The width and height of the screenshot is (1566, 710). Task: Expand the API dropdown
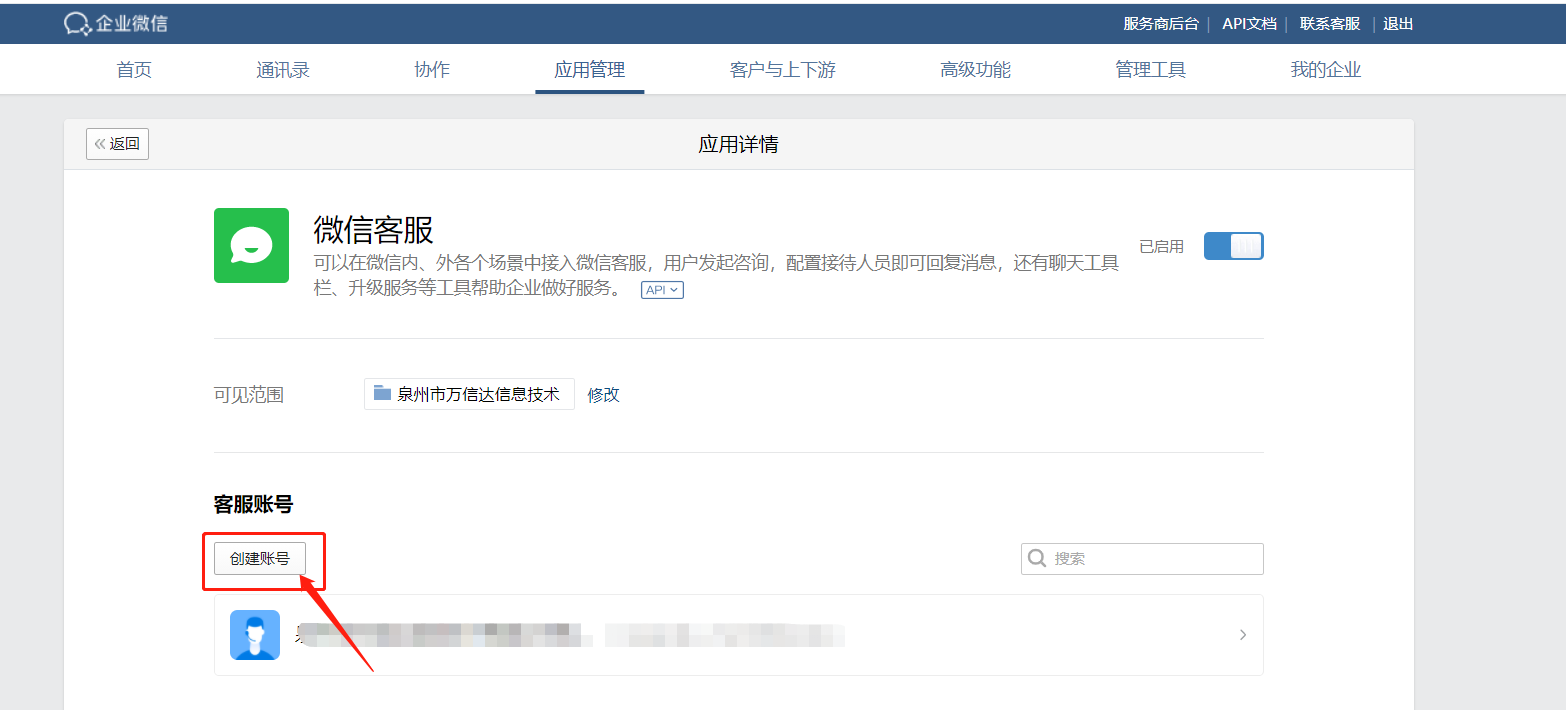tap(662, 290)
